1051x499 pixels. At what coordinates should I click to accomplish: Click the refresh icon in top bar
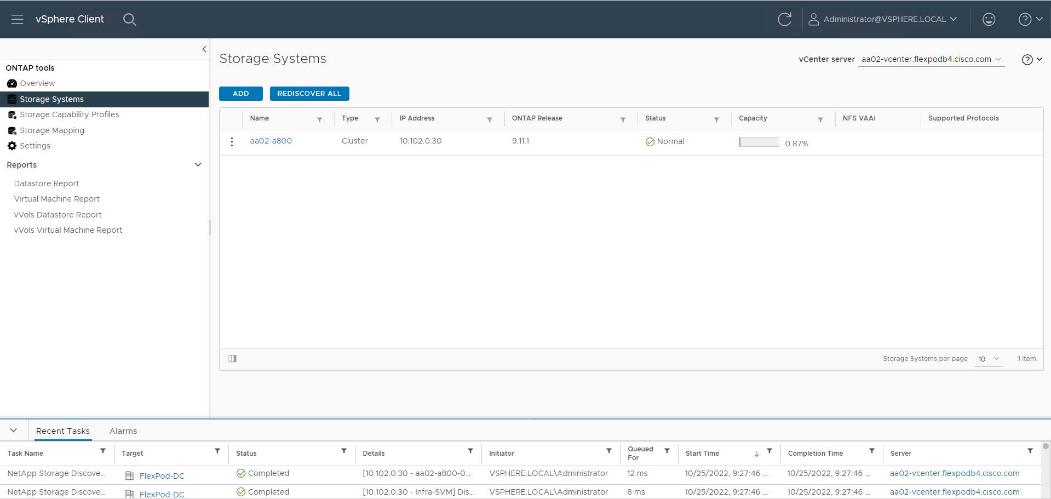pos(784,19)
